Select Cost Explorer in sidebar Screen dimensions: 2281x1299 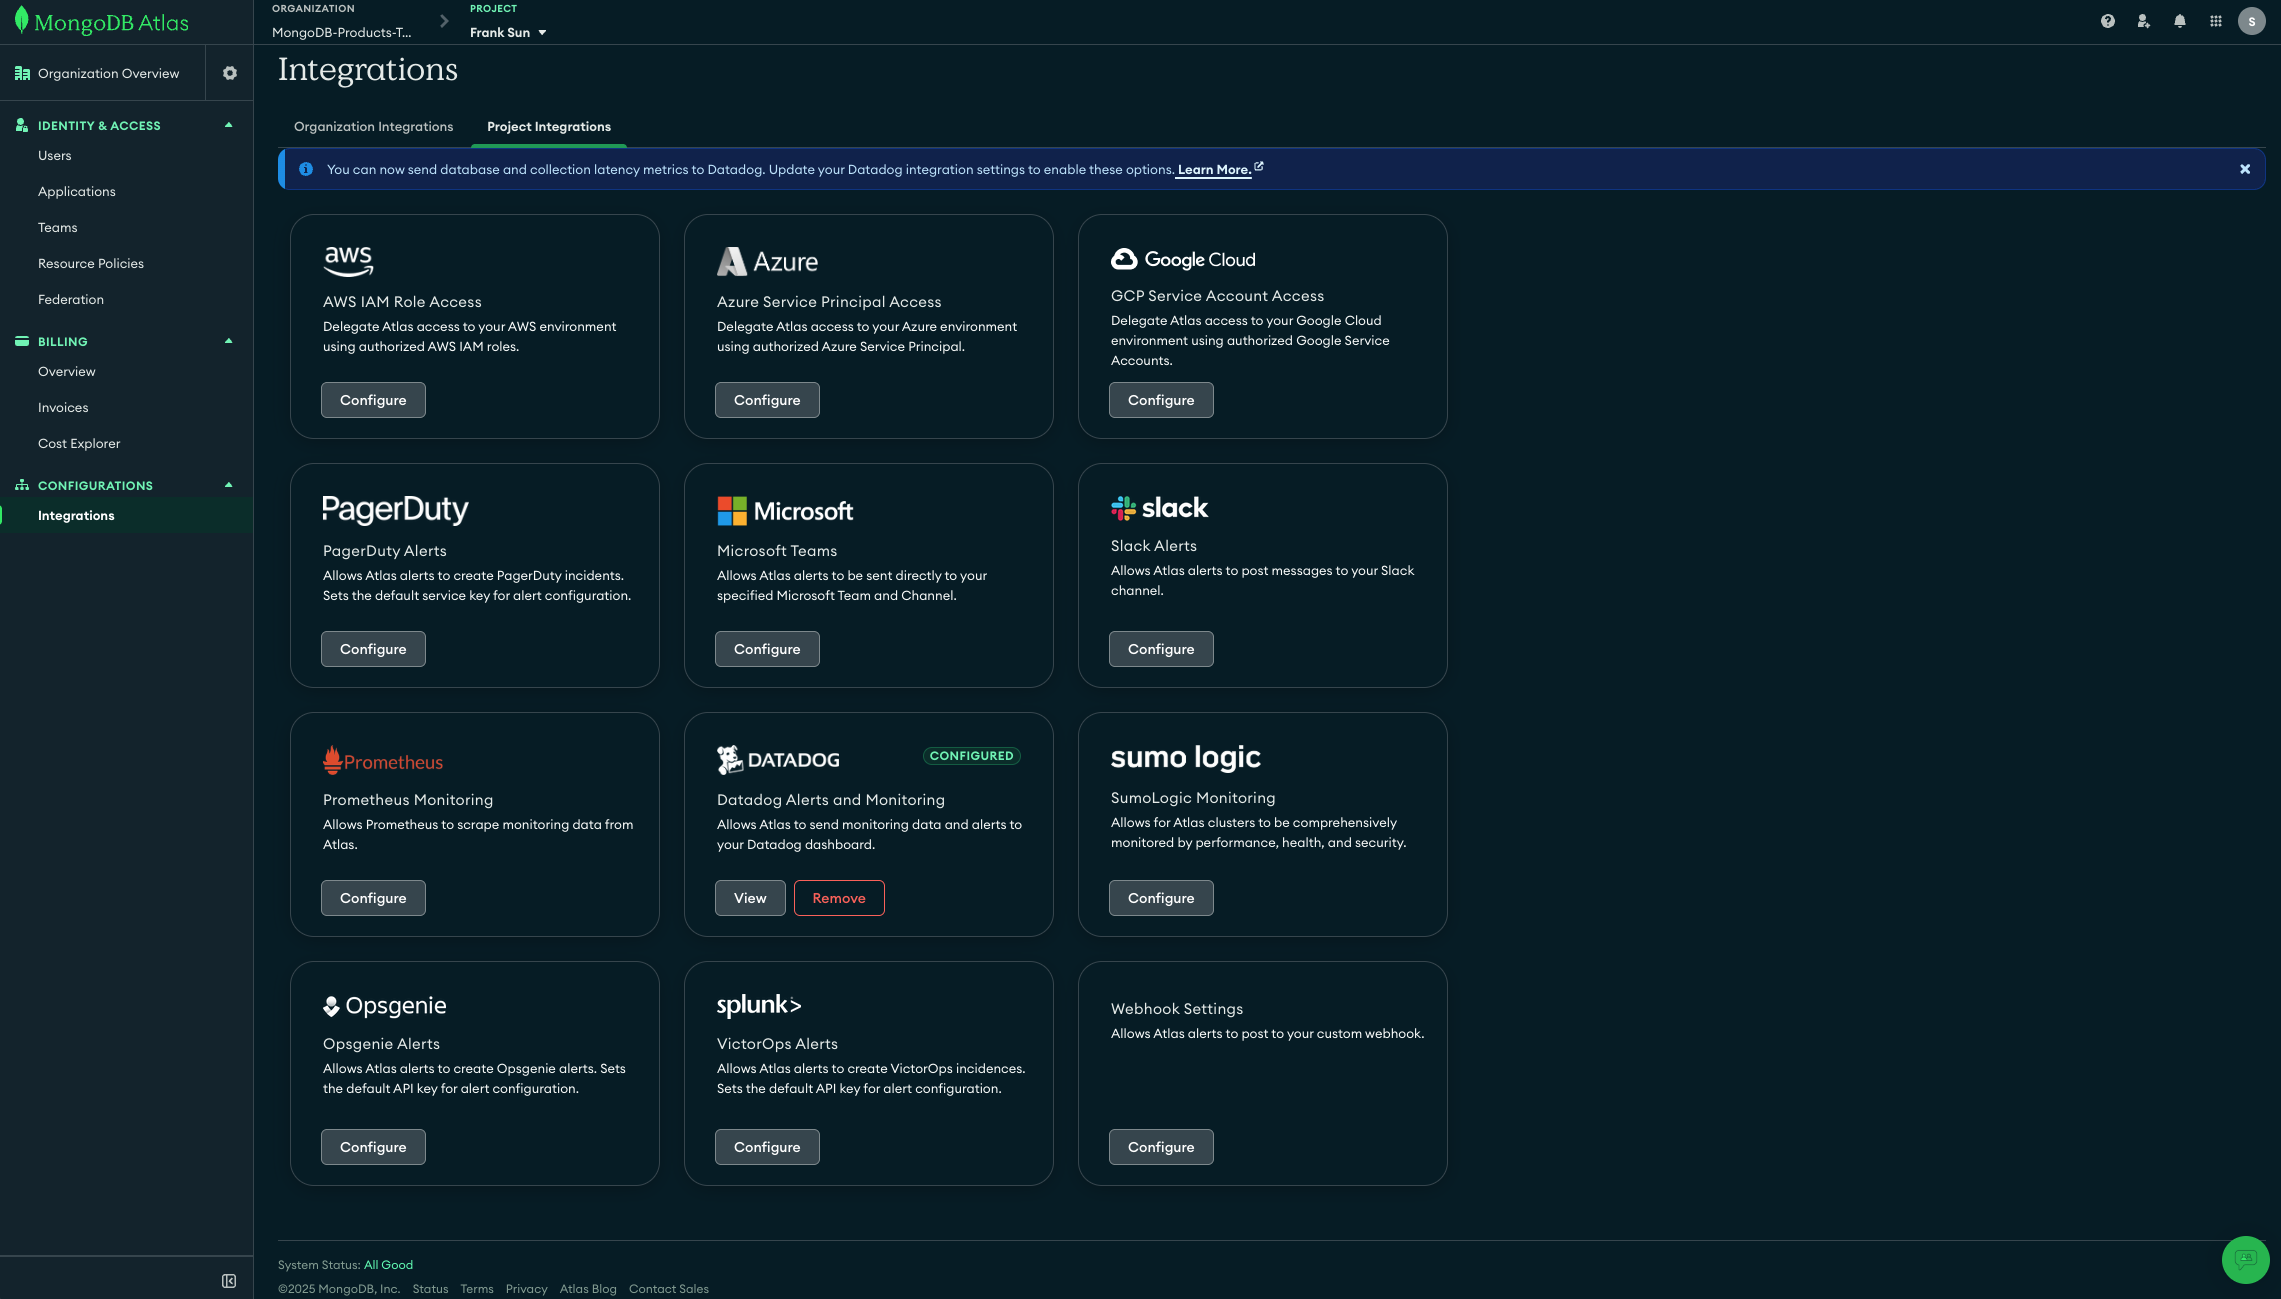(79, 444)
